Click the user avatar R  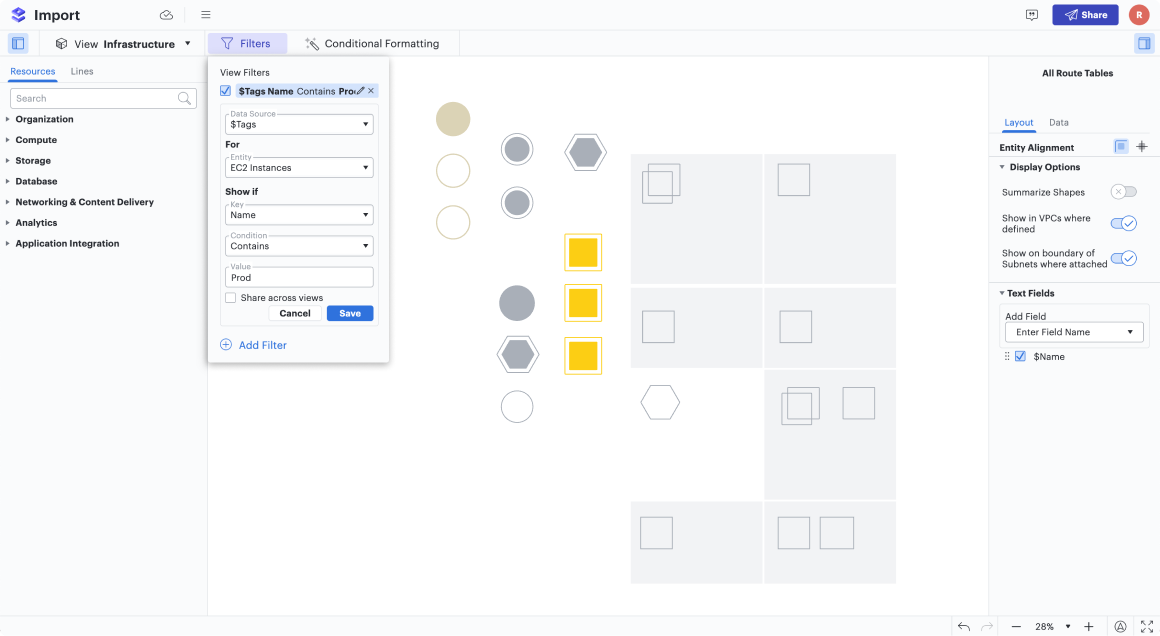pos(1139,15)
